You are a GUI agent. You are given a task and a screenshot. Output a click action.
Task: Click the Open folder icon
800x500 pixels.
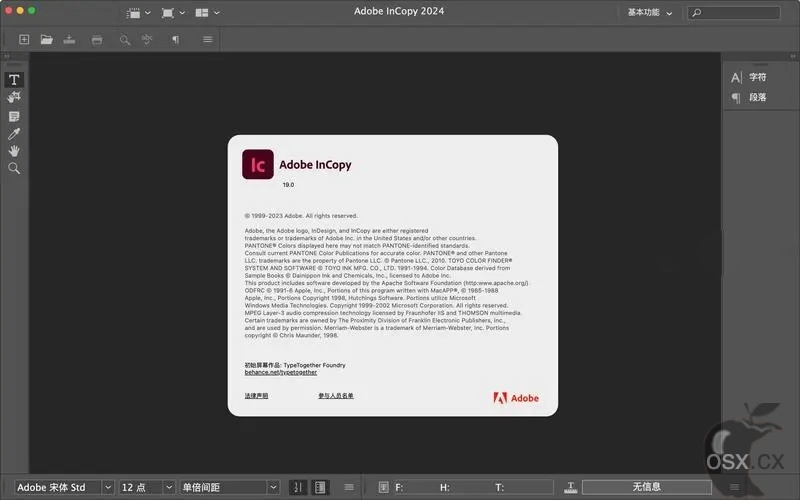click(46, 39)
